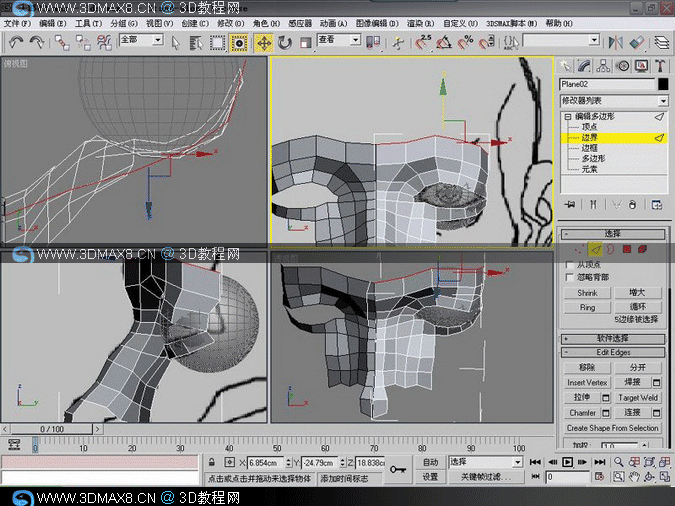Click the 0 / 100 time slider
Viewport: 675px width, 506px height.
(52, 429)
